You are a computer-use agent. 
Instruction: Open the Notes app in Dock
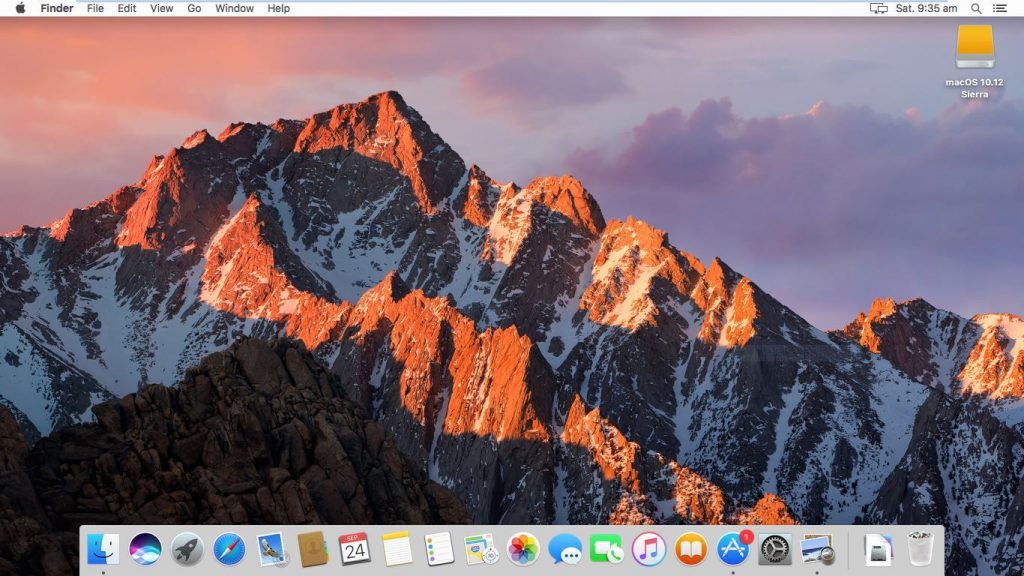click(397, 548)
